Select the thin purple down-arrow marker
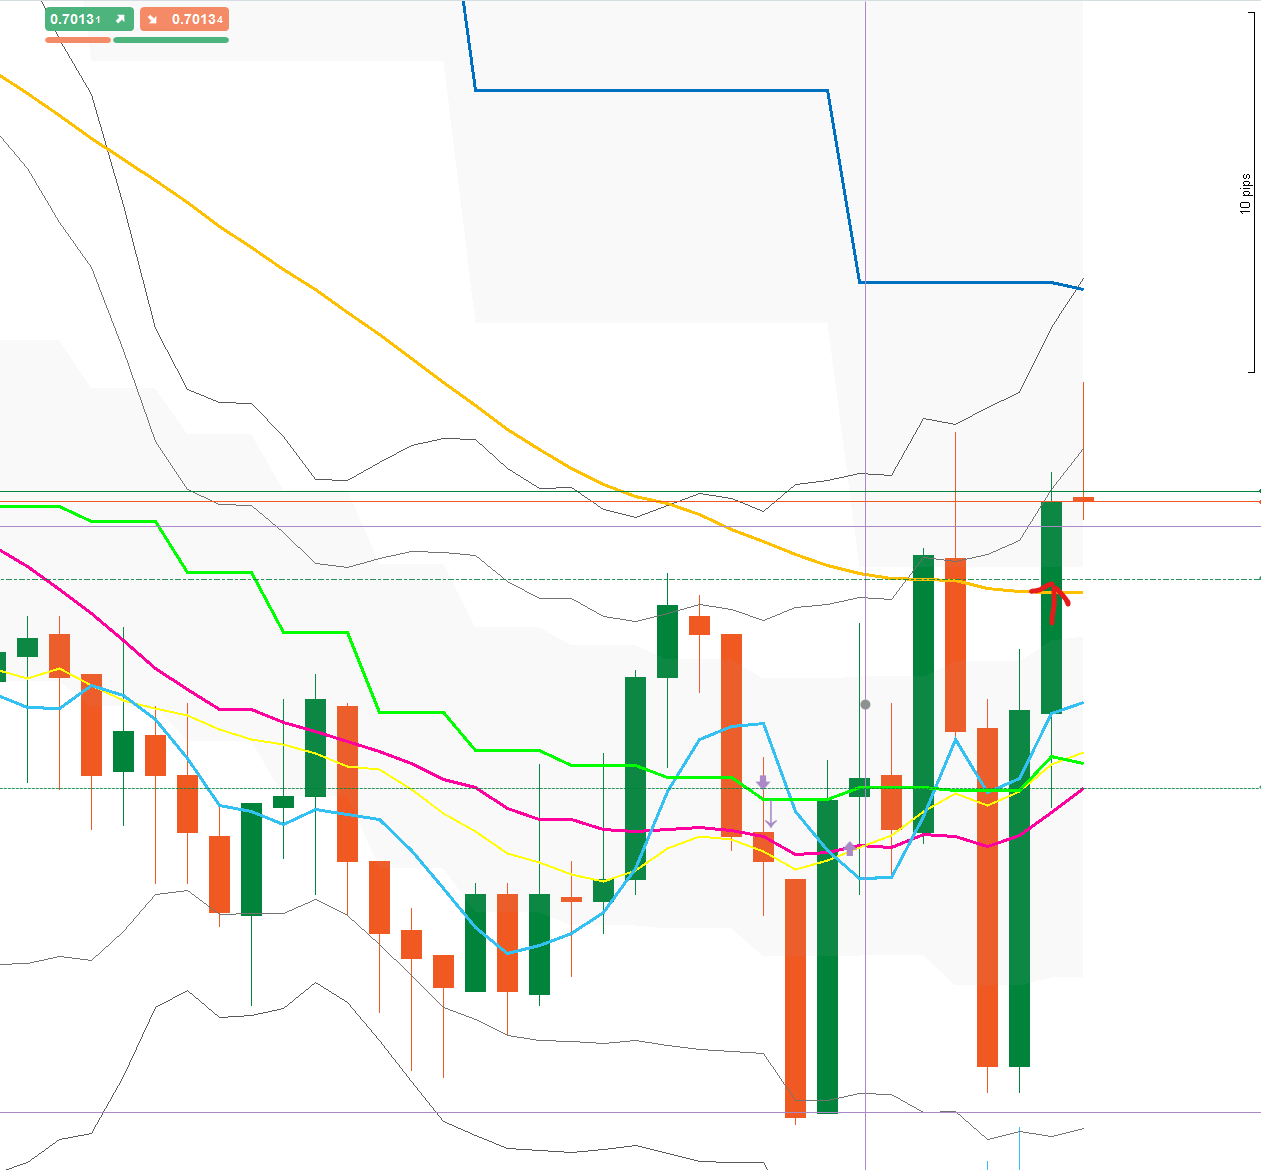The image size is (1261, 1170). 771,814
